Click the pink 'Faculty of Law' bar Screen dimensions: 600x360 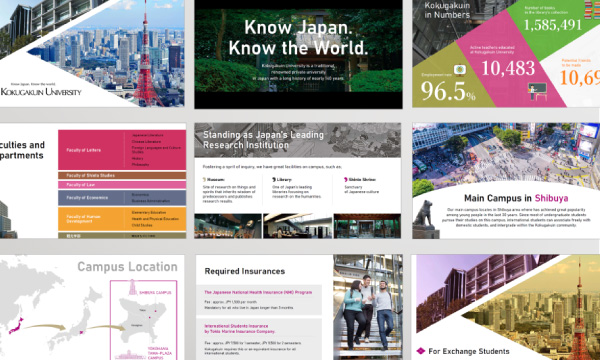pos(122,185)
